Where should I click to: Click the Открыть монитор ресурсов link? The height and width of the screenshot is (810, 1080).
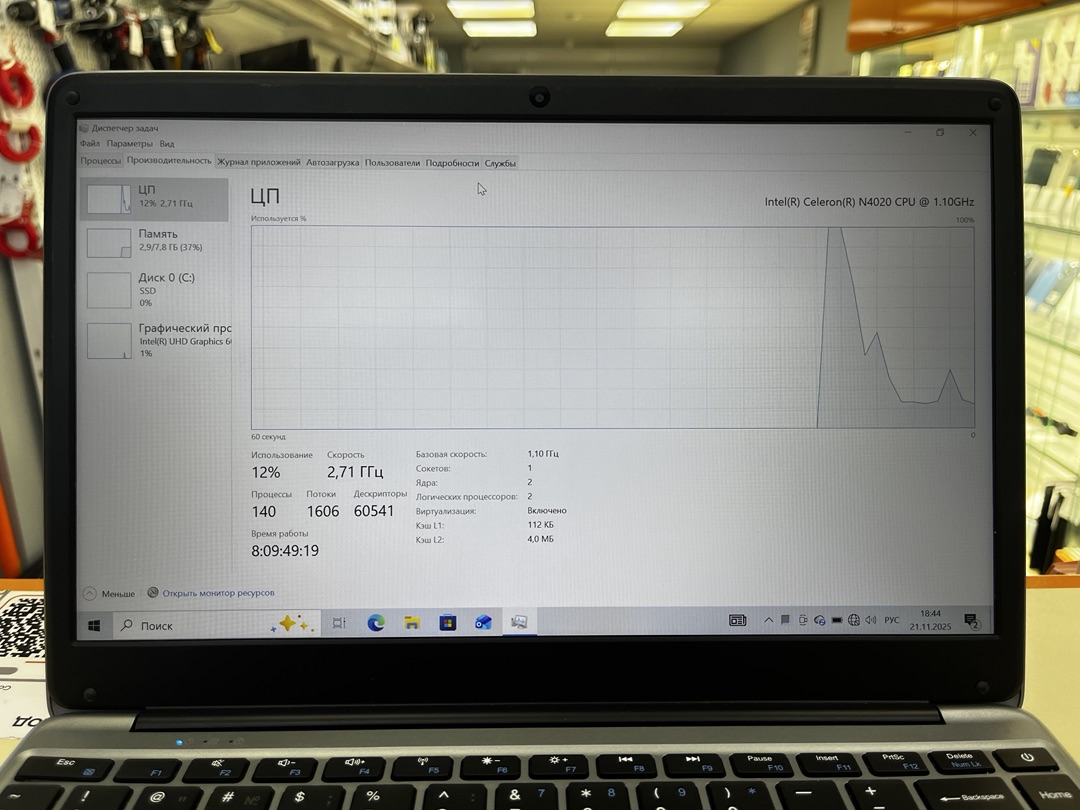pos(218,593)
